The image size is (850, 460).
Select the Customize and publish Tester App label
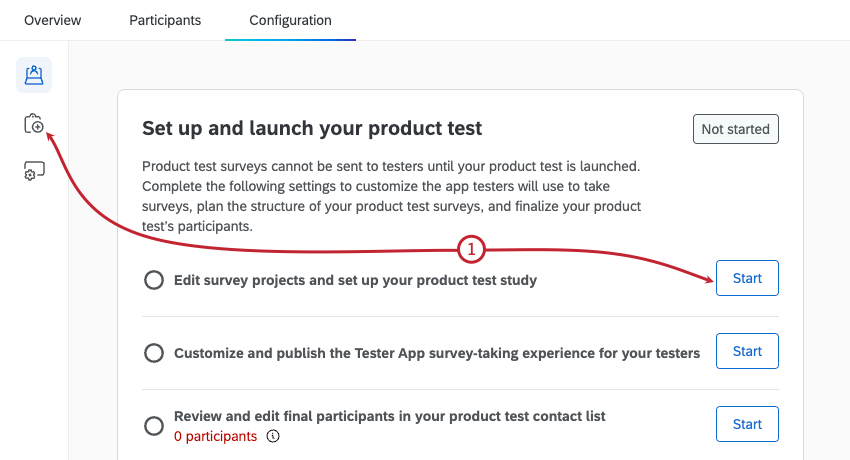click(x=437, y=353)
